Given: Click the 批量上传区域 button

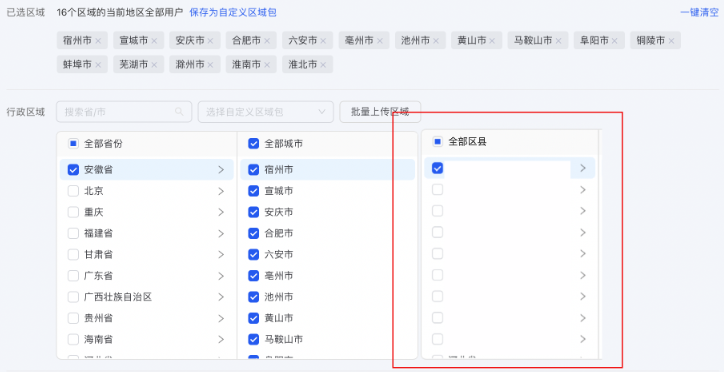Looking at the screenshot, I should tap(380, 112).
